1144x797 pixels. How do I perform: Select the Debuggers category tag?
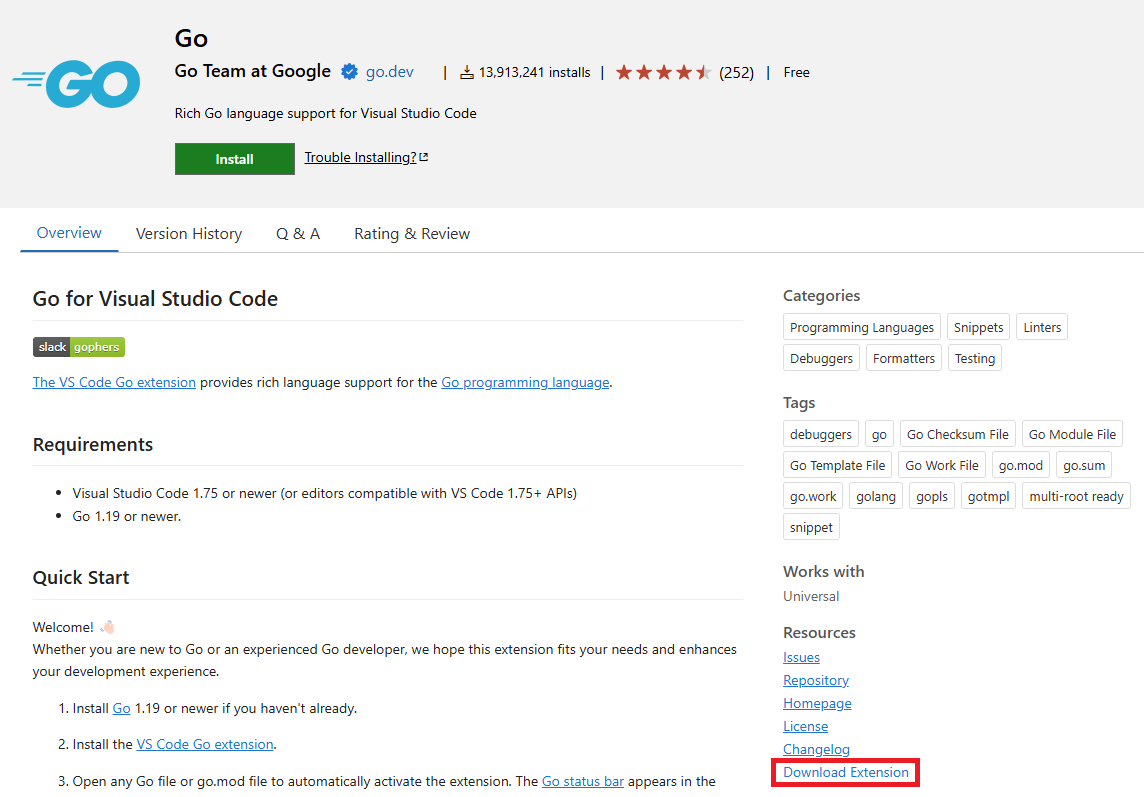click(822, 358)
